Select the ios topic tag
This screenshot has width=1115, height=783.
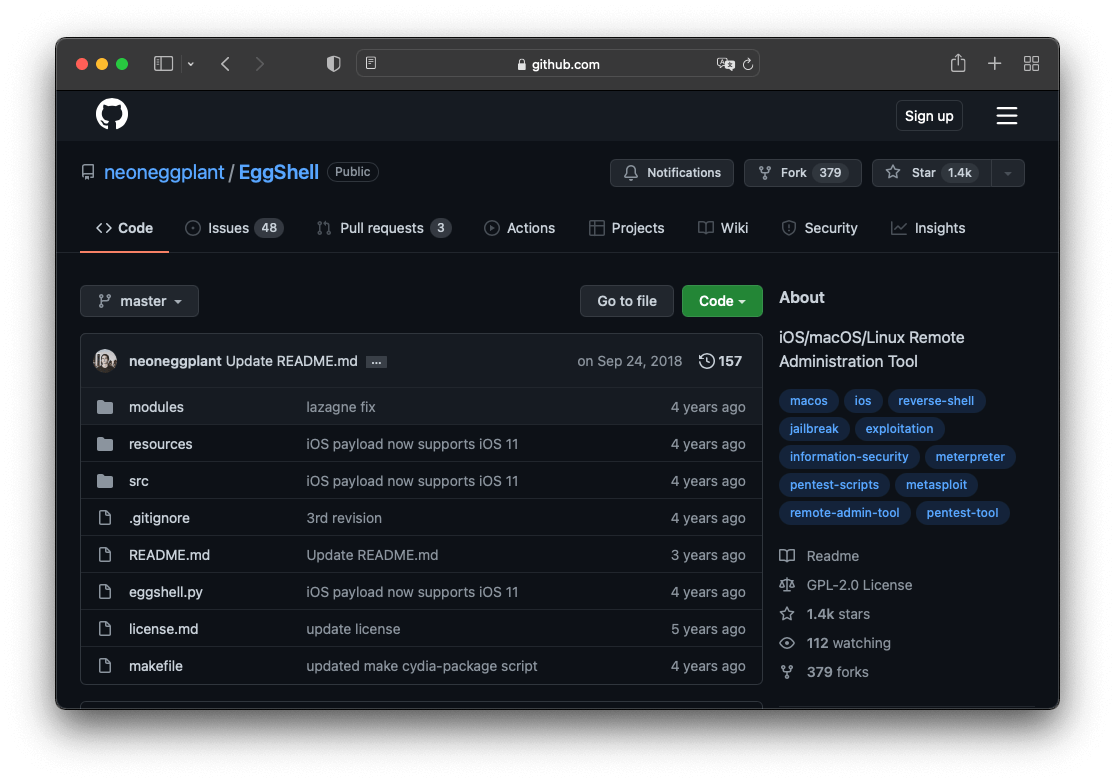click(x=863, y=400)
